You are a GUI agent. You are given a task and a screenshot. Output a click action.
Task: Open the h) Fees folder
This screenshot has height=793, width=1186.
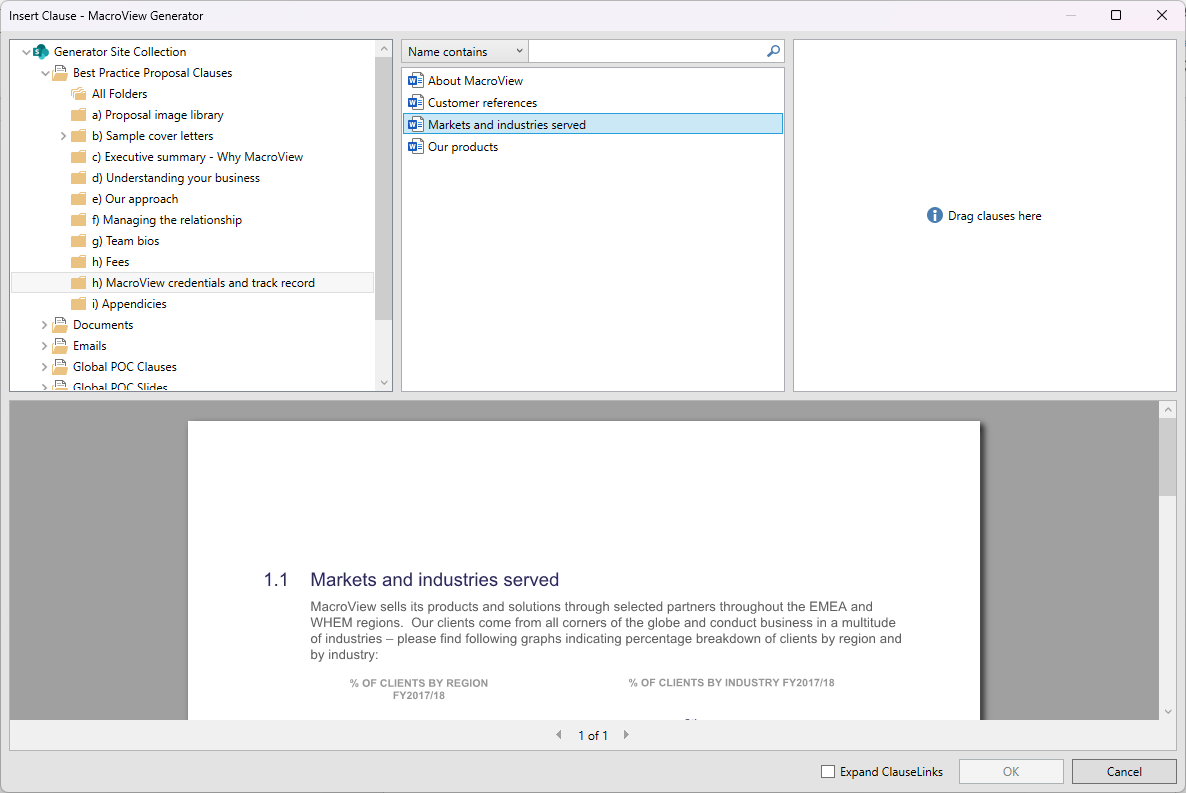[110, 262]
